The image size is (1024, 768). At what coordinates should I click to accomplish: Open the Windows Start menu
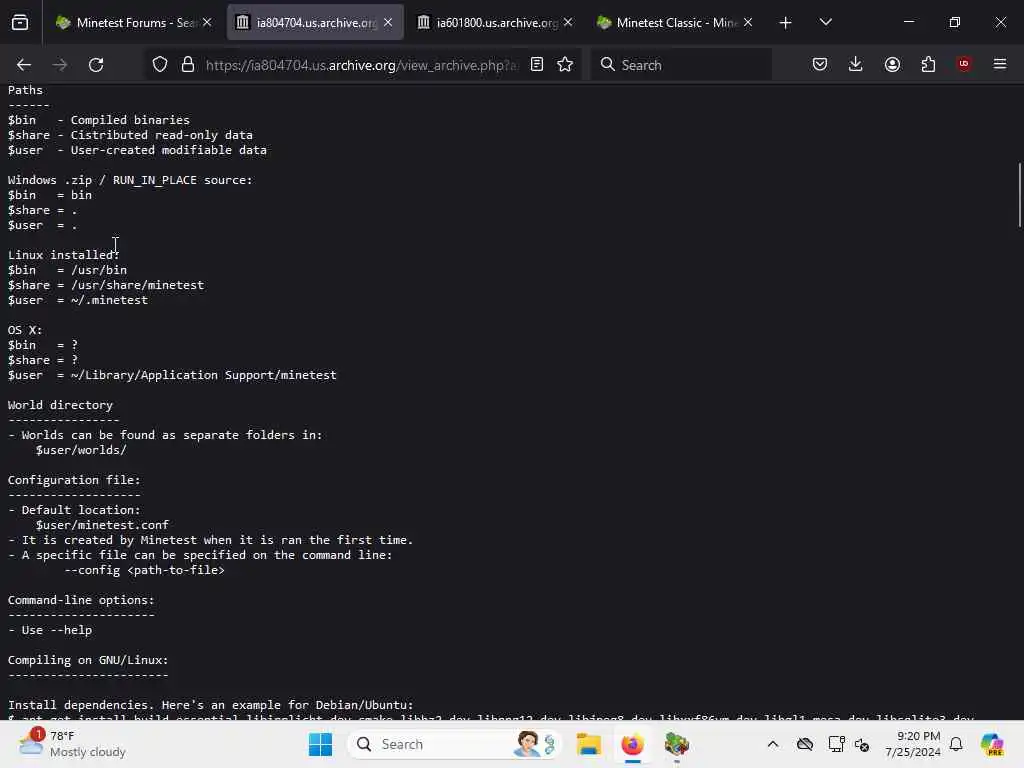[x=320, y=744]
